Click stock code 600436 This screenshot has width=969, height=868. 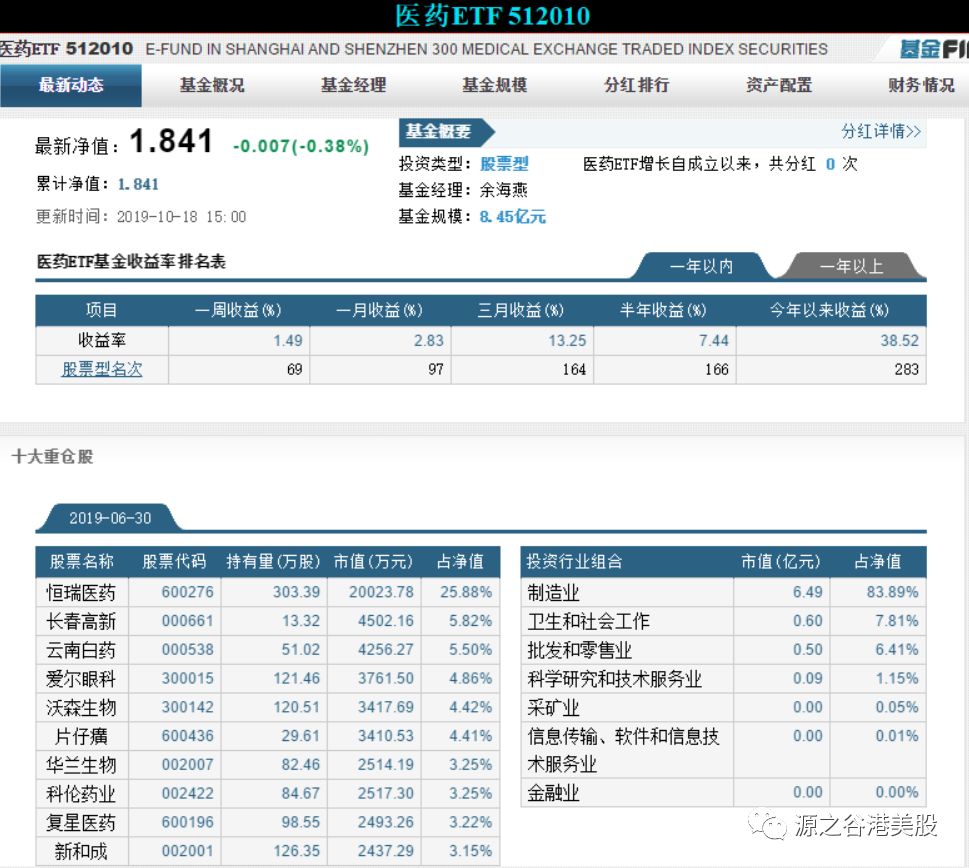(187, 736)
